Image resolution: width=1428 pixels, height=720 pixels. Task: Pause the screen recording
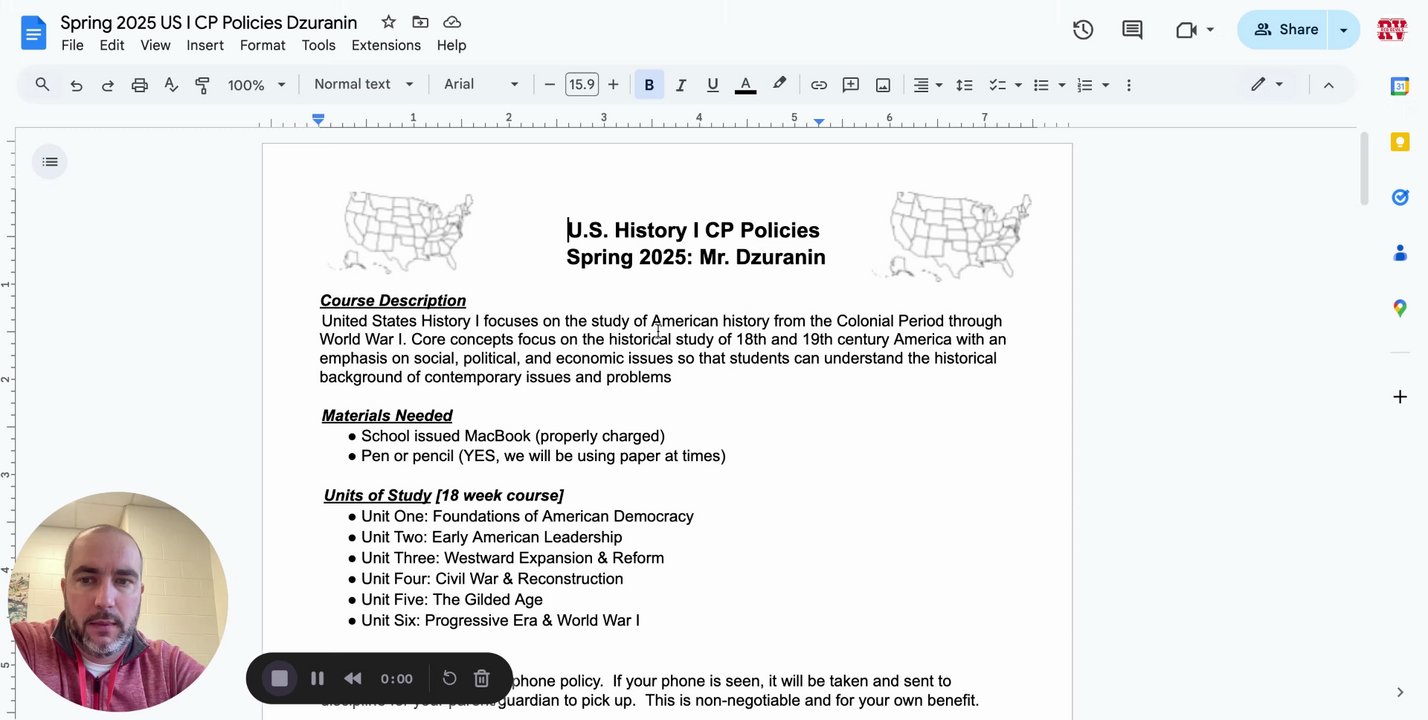click(317, 679)
